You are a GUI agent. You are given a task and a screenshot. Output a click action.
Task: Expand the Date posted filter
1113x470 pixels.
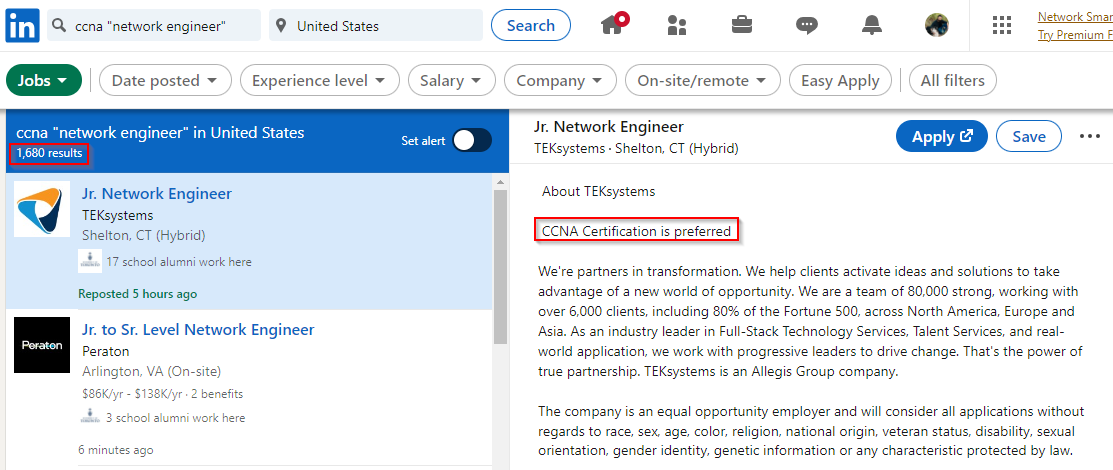pos(165,81)
